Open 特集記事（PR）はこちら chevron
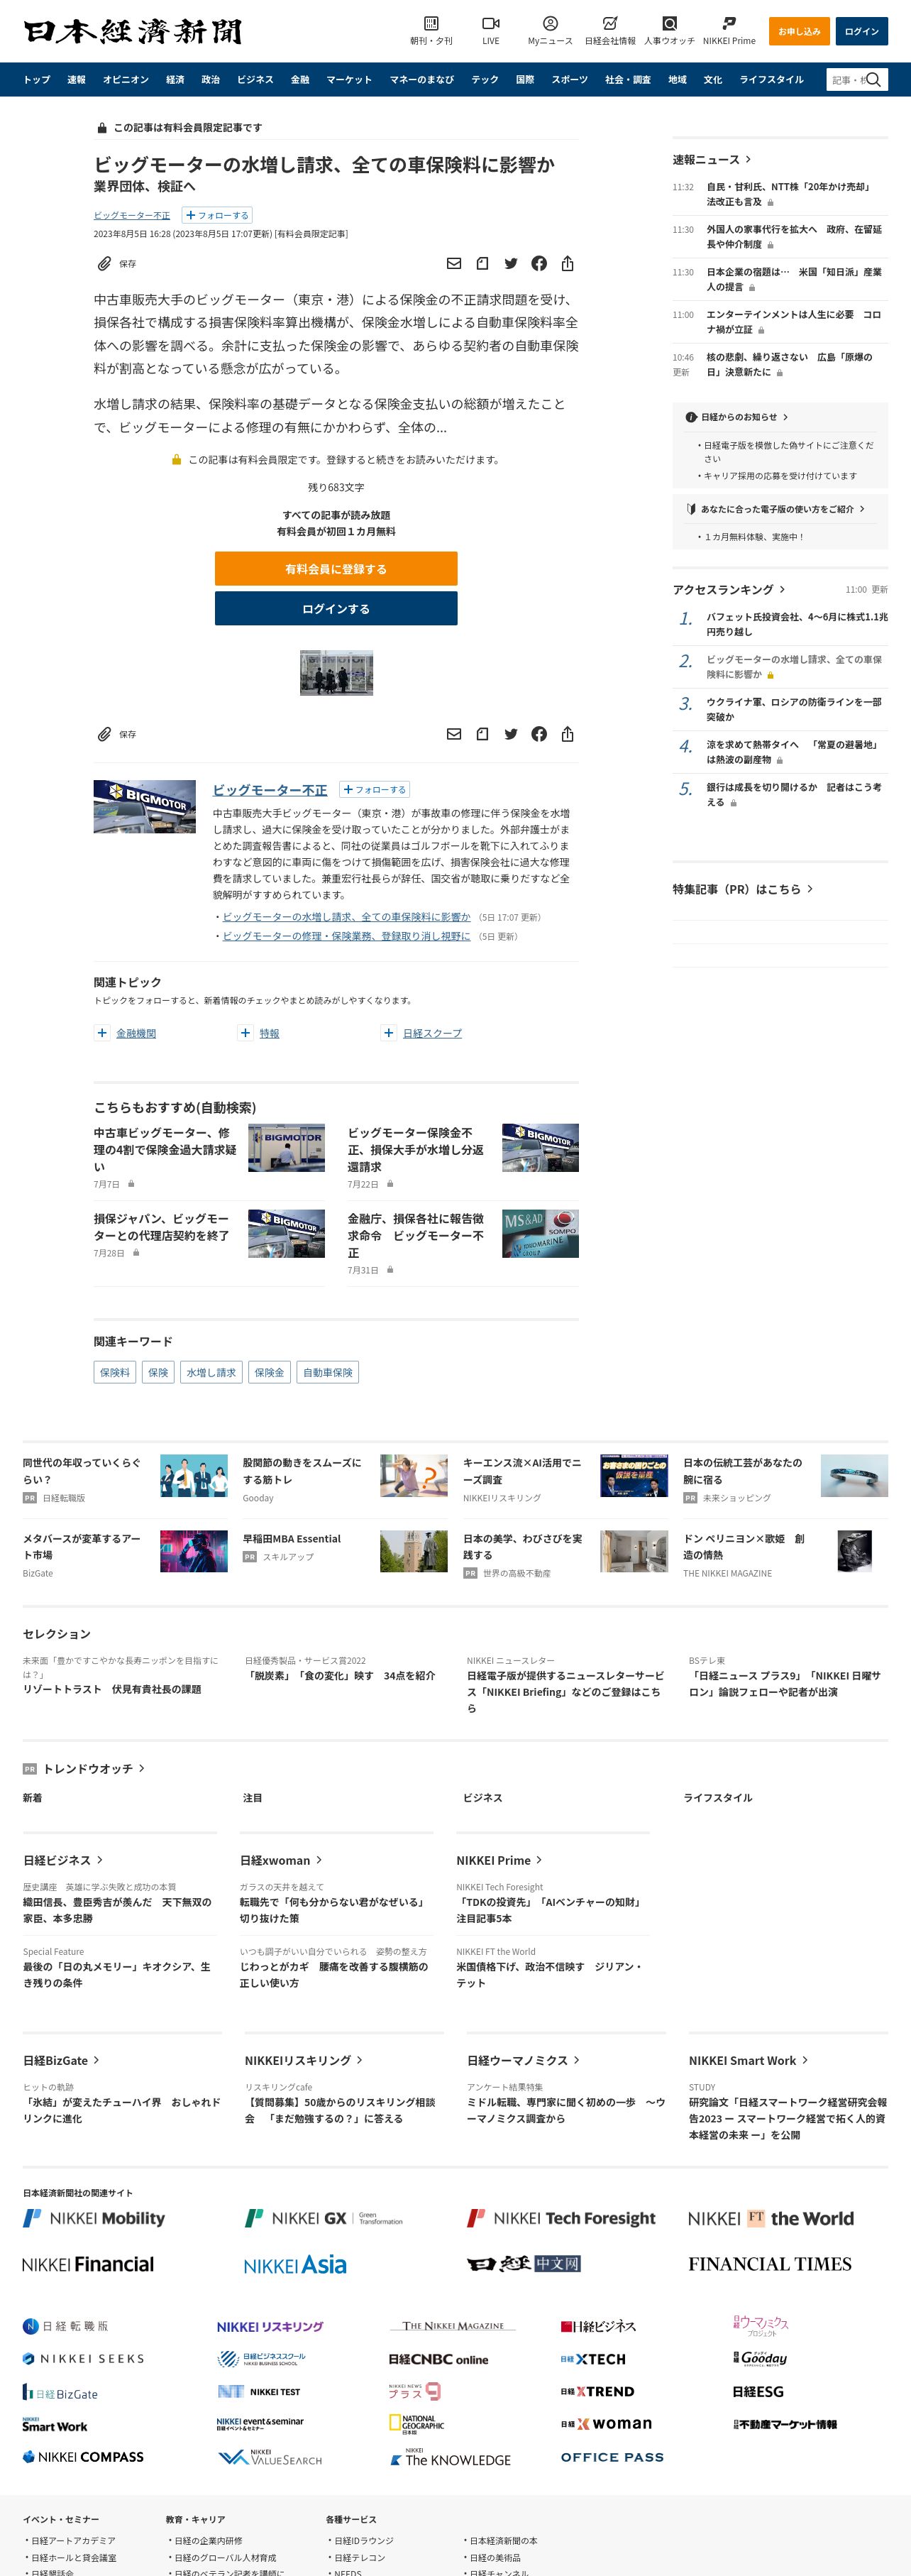 pyautogui.click(x=810, y=888)
